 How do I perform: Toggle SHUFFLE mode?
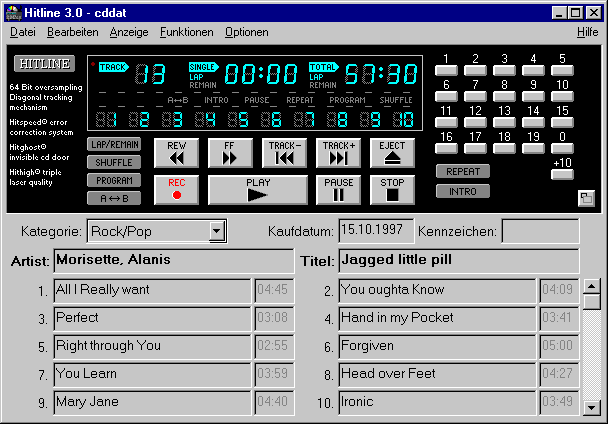tap(114, 162)
